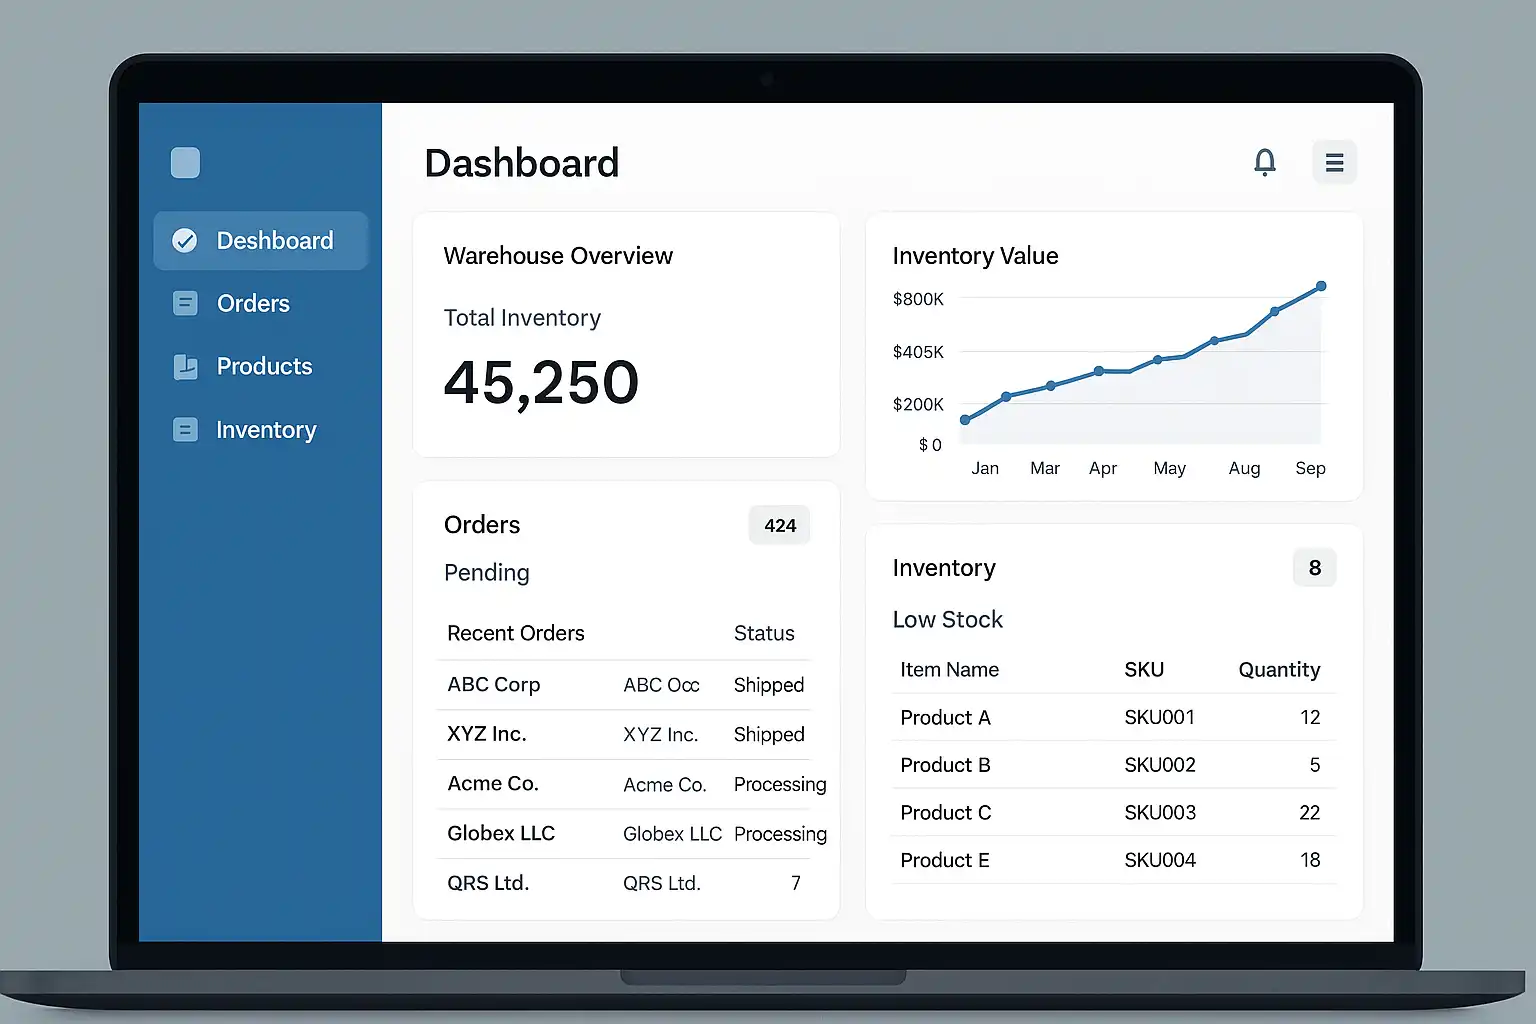Select the 424 pending orders badge
The image size is (1536, 1024).
point(780,525)
